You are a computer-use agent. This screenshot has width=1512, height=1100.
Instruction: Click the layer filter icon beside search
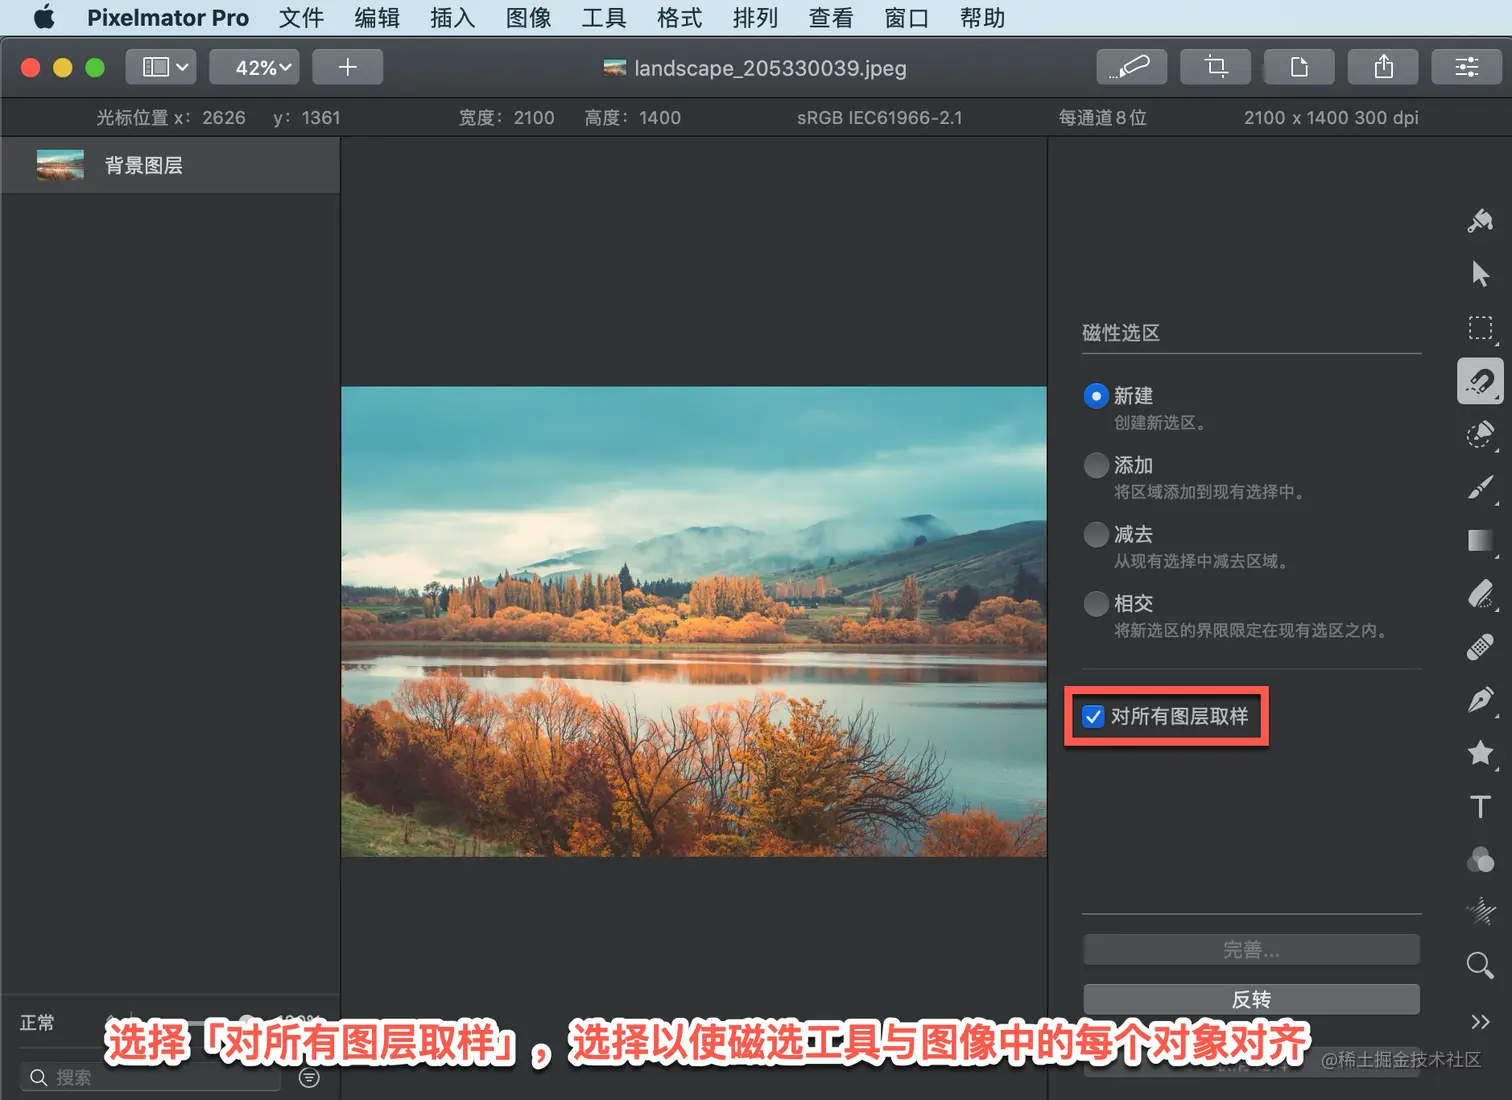pyautogui.click(x=309, y=1077)
